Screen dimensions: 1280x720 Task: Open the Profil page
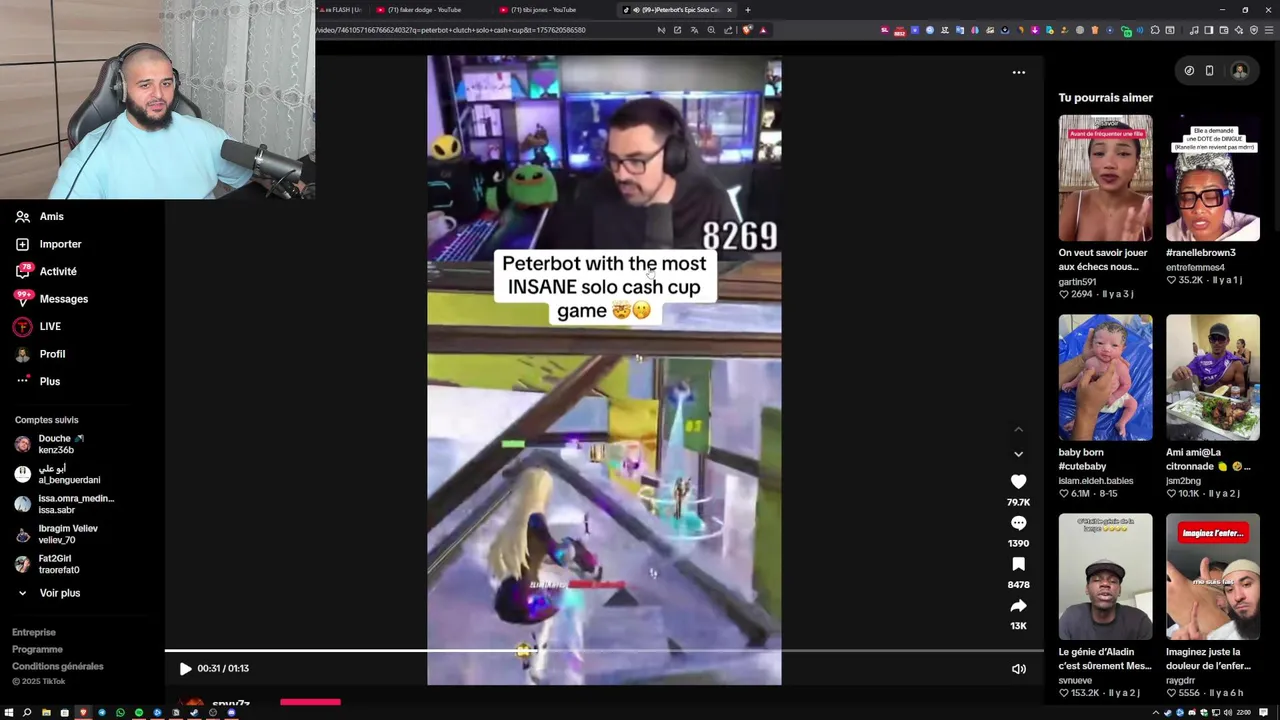41,354
